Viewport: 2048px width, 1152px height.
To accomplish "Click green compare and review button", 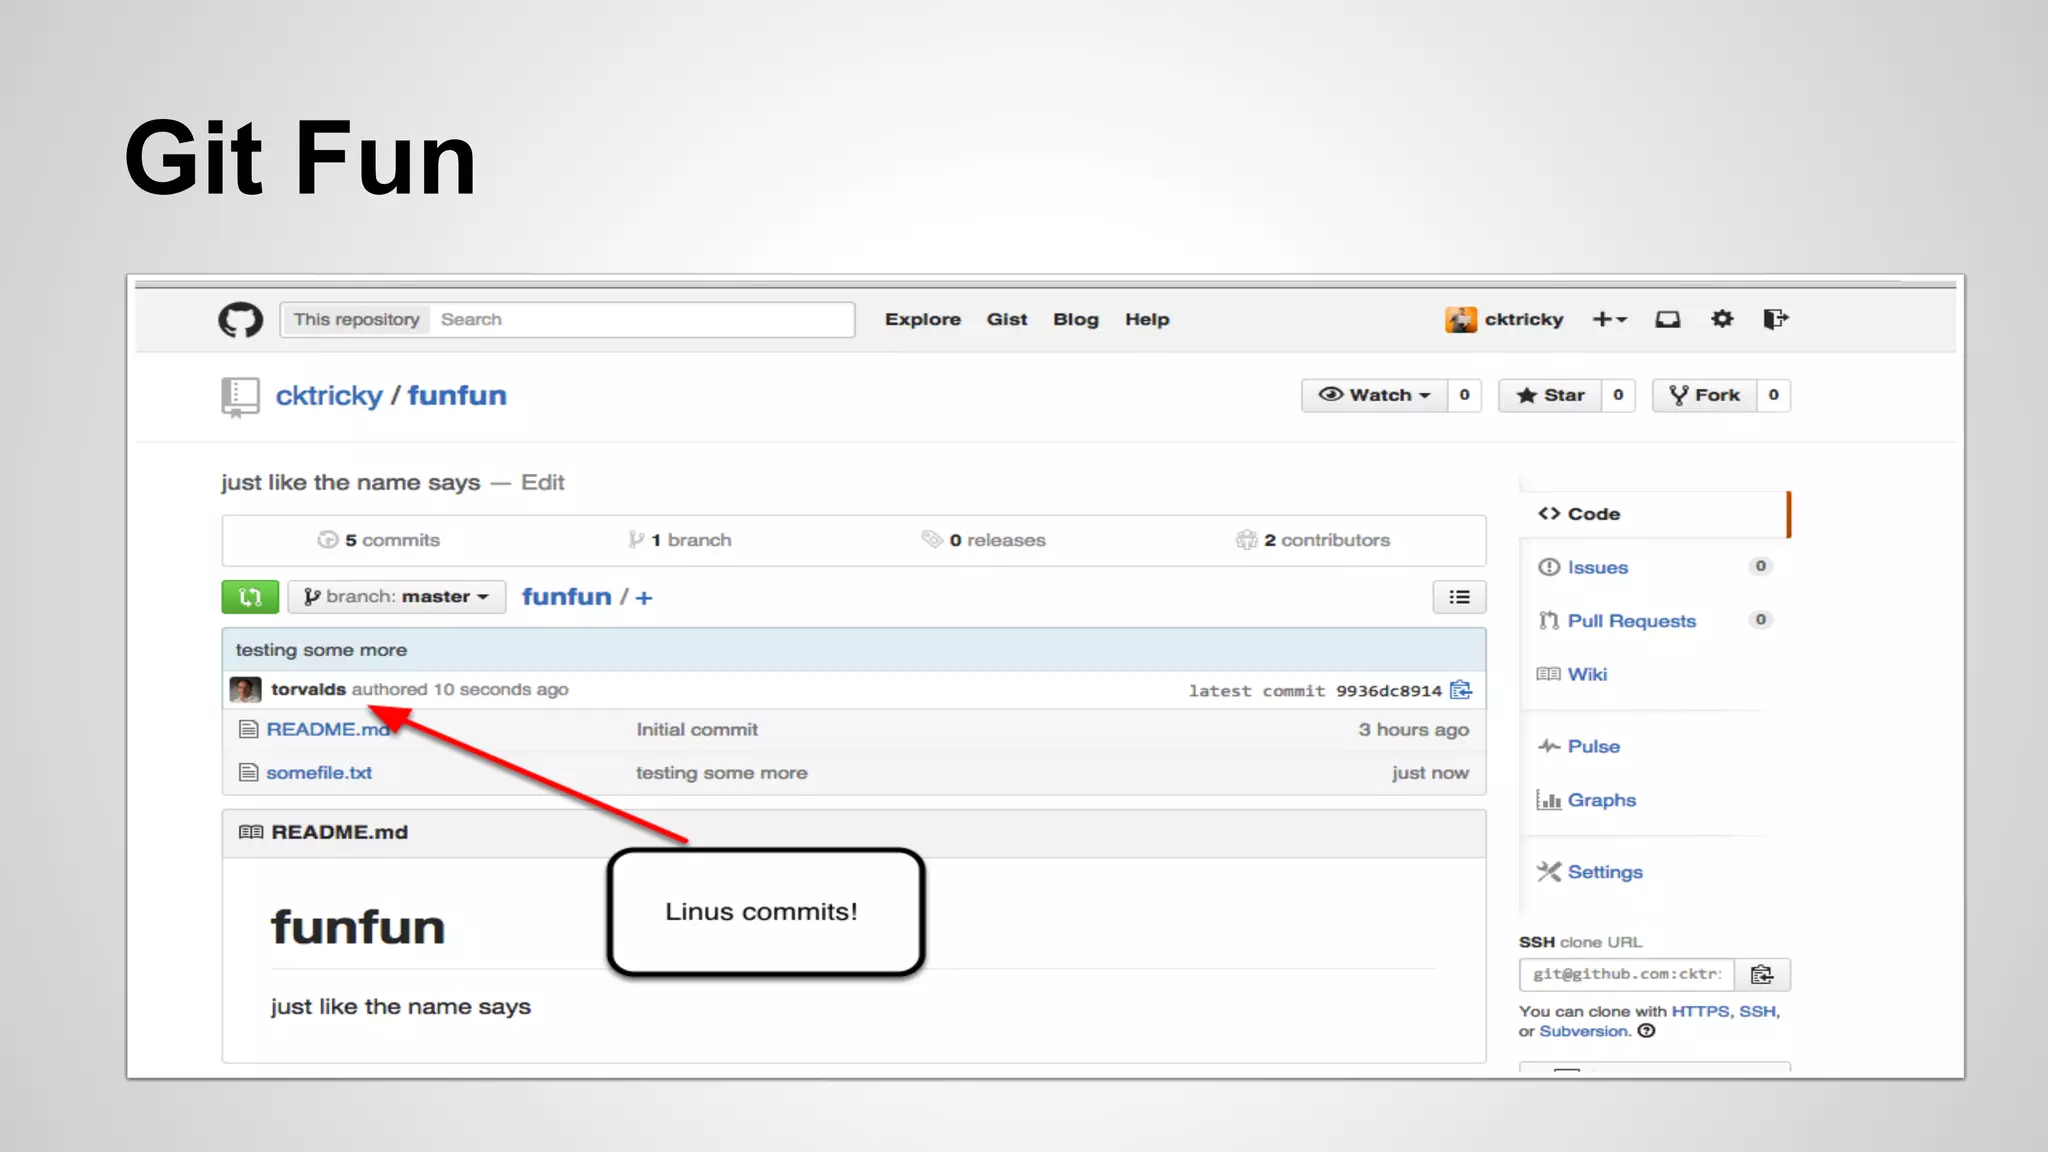I will [x=250, y=597].
